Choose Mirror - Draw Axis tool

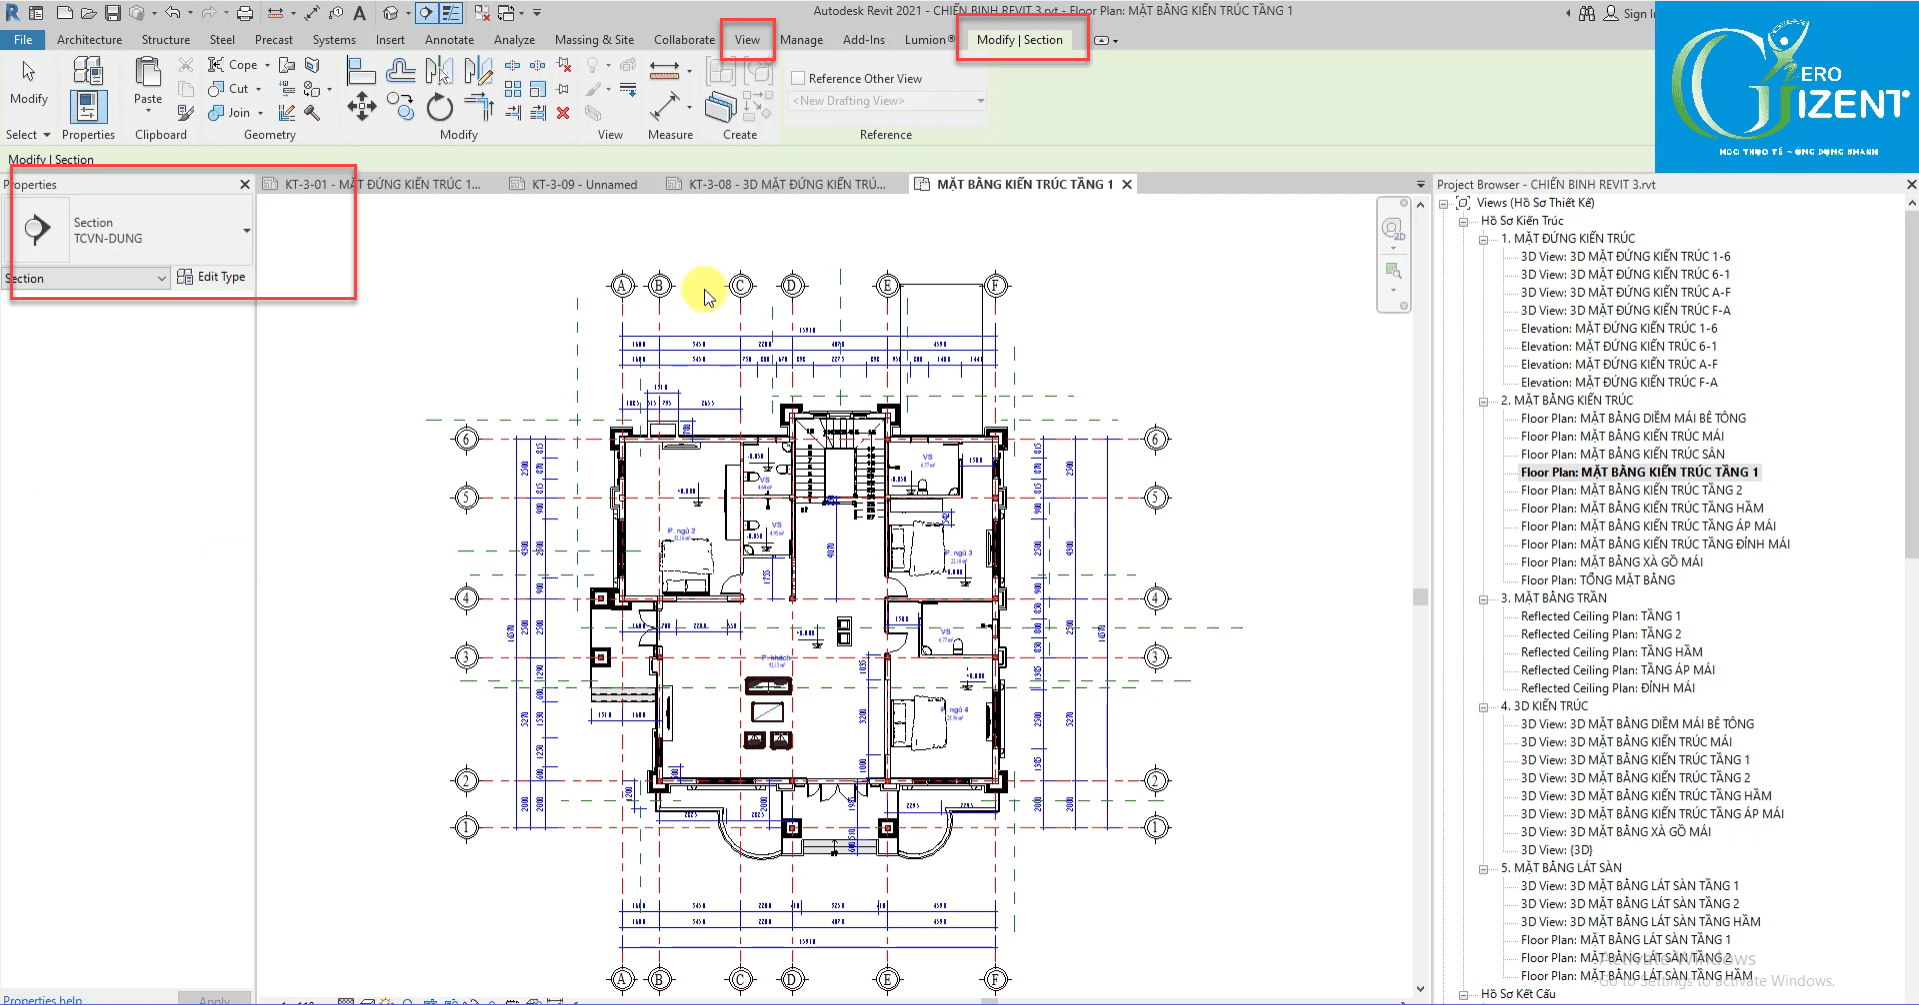[478, 70]
